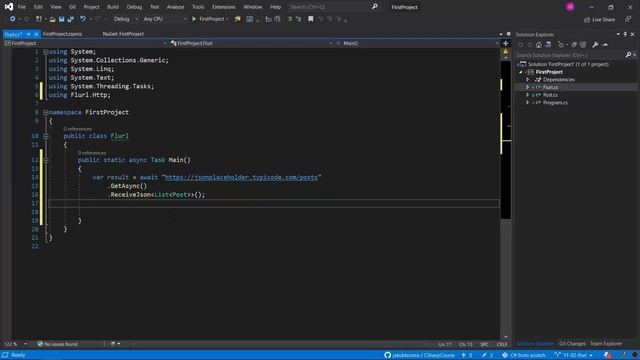Open the Git menu
This screenshot has width=640, height=360.
tap(72, 7)
